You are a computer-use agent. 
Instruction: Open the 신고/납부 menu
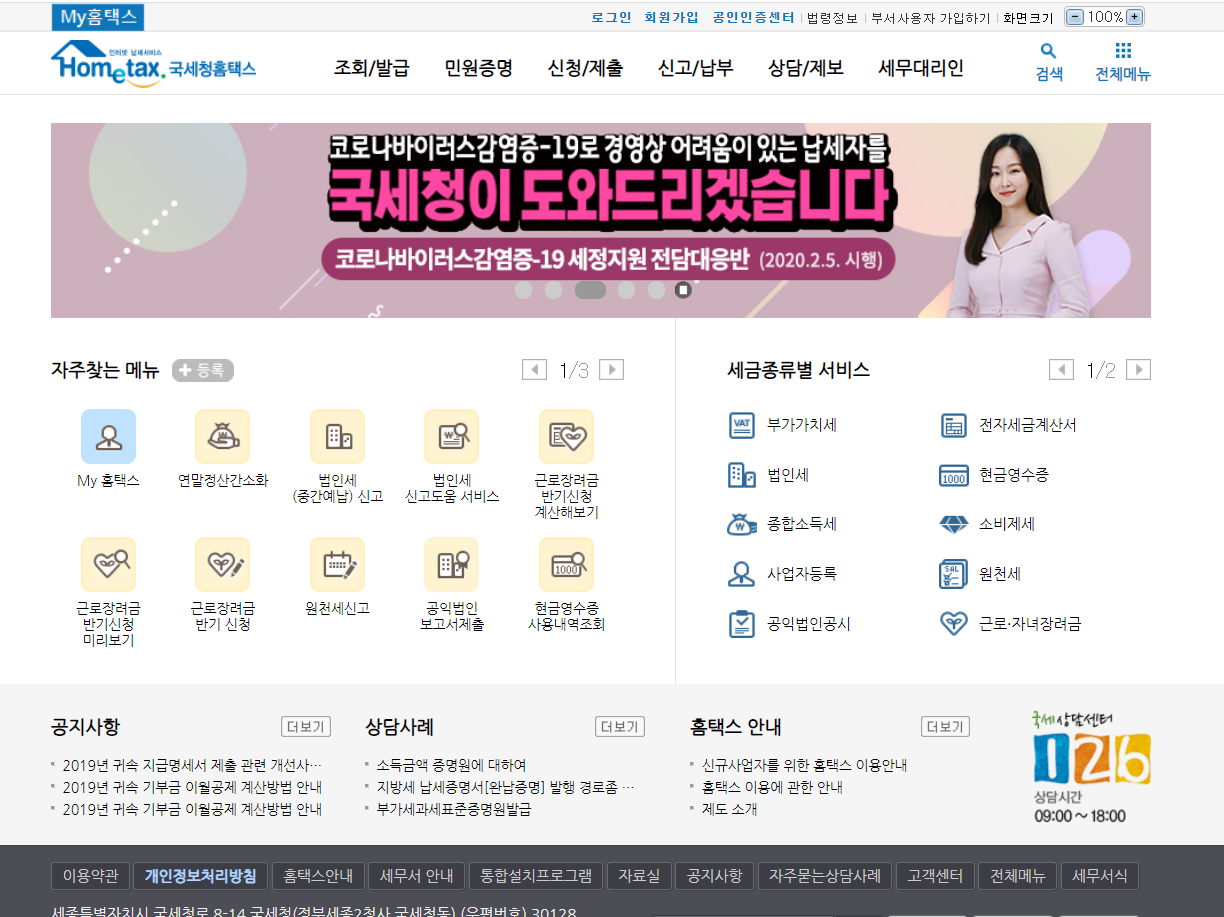[695, 68]
